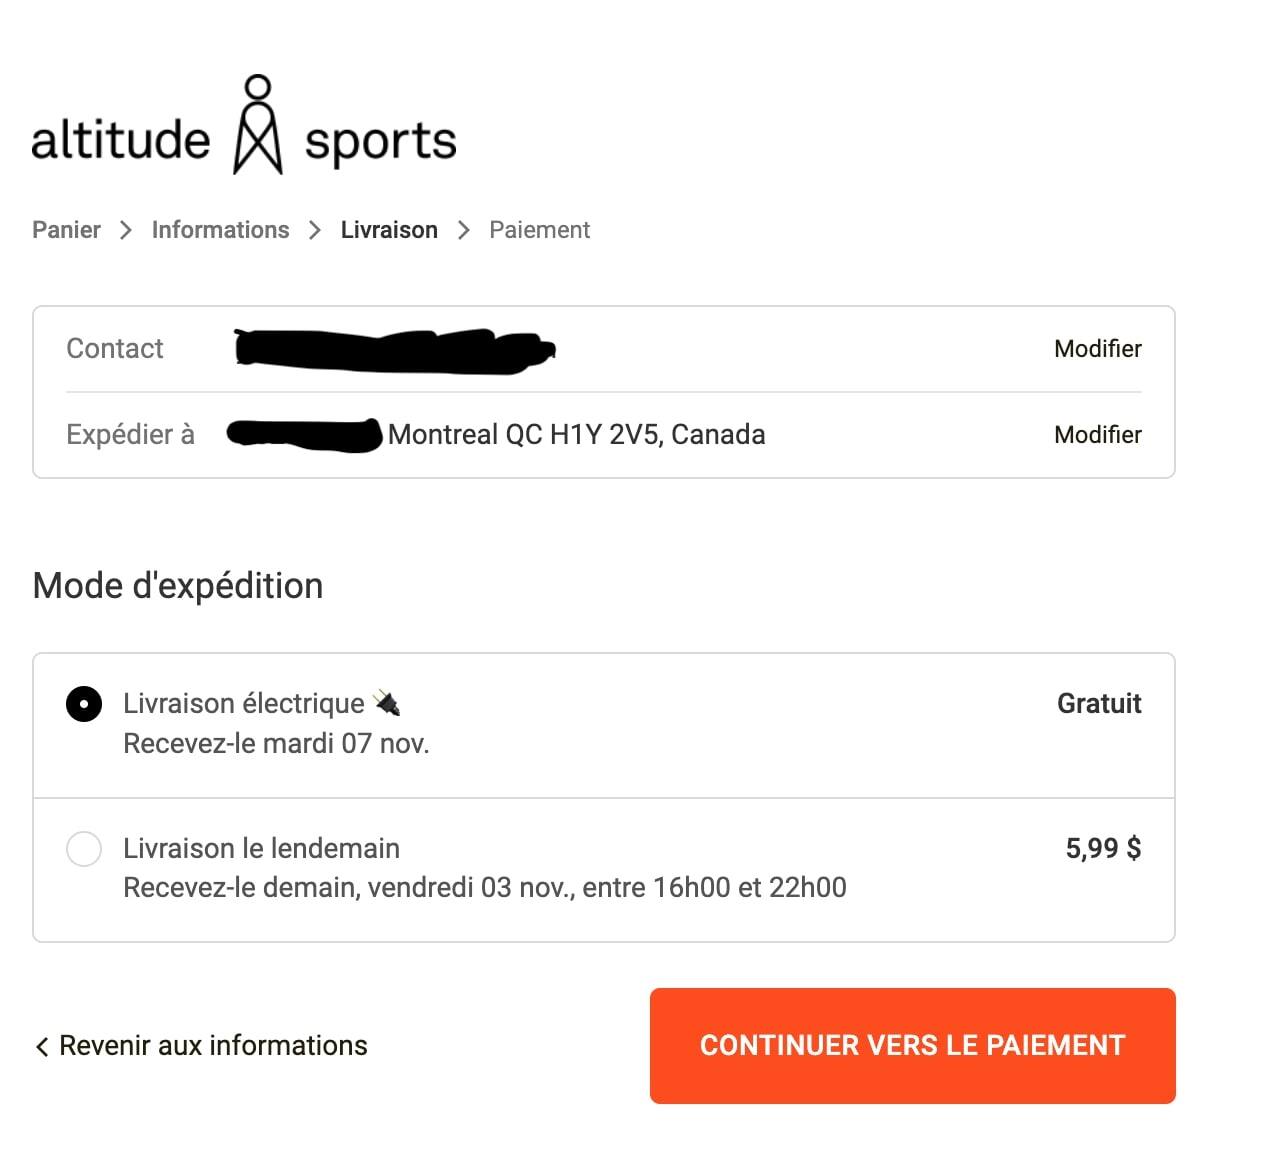This screenshot has width=1264, height=1174.
Task: Click chevron between Livraison and Paiement
Action: tap(463, 231)
